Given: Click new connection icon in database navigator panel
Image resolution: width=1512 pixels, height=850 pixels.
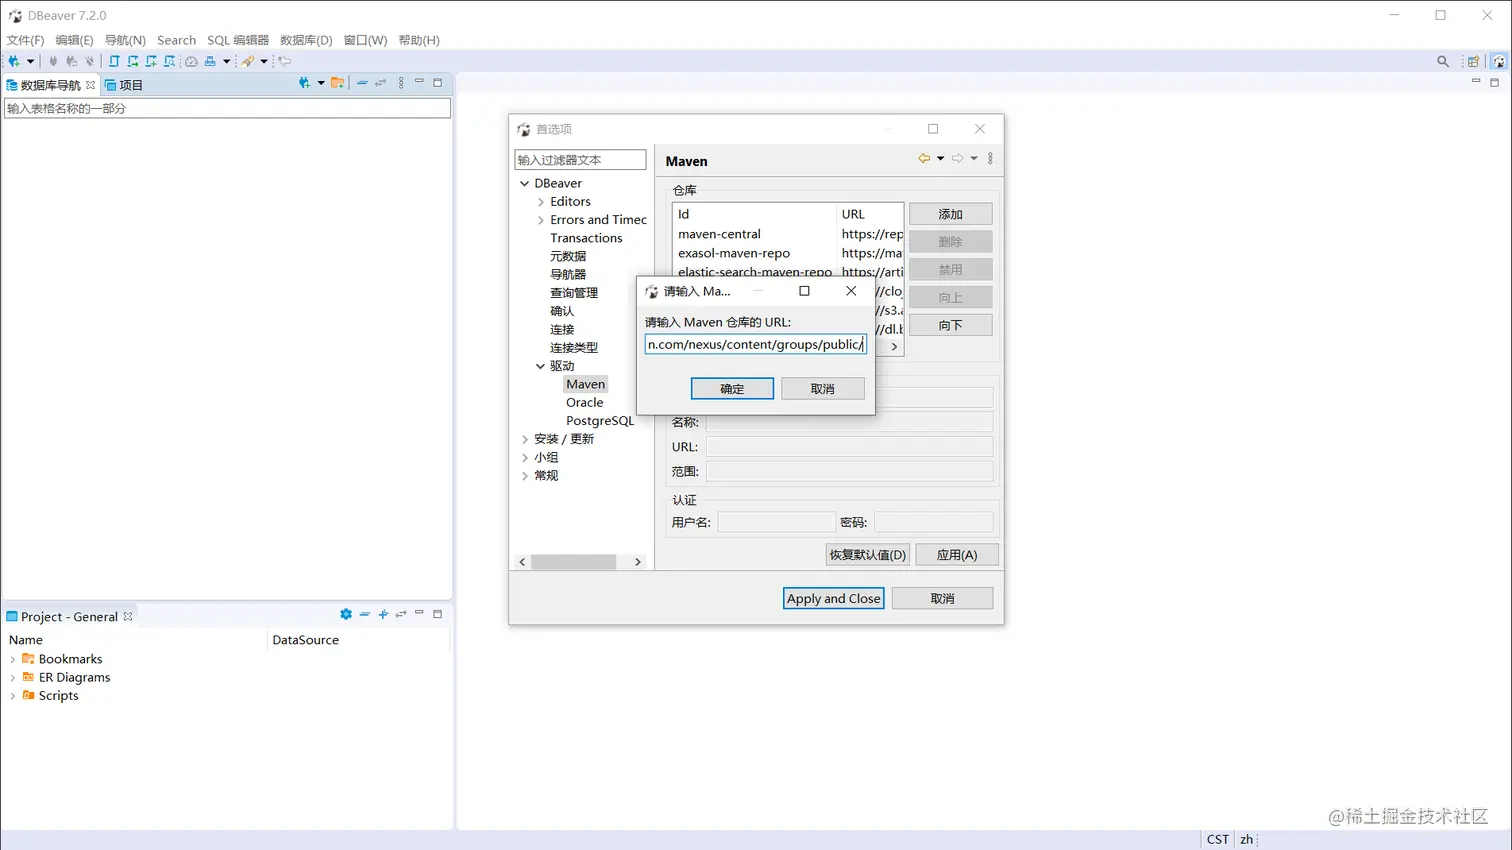Looking at the screenshot, I should tap(304, 83).
